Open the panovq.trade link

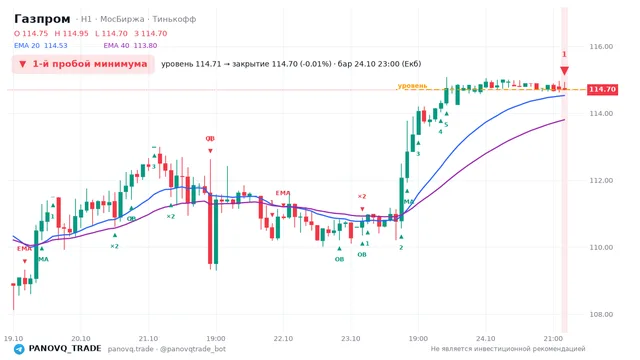point(131,349)
